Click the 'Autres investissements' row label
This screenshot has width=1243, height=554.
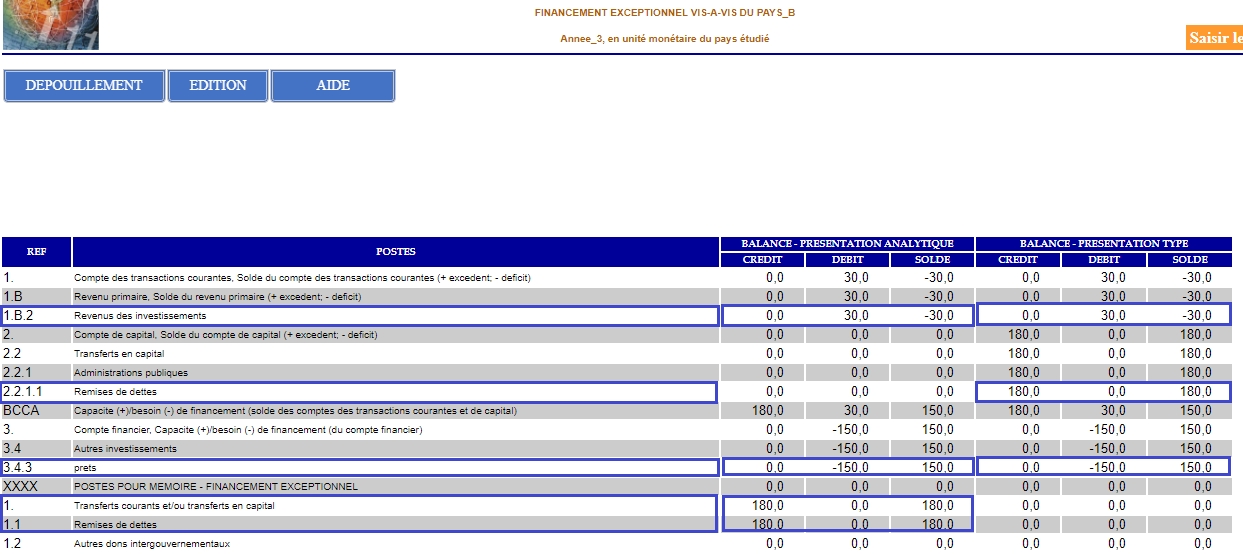125,449
